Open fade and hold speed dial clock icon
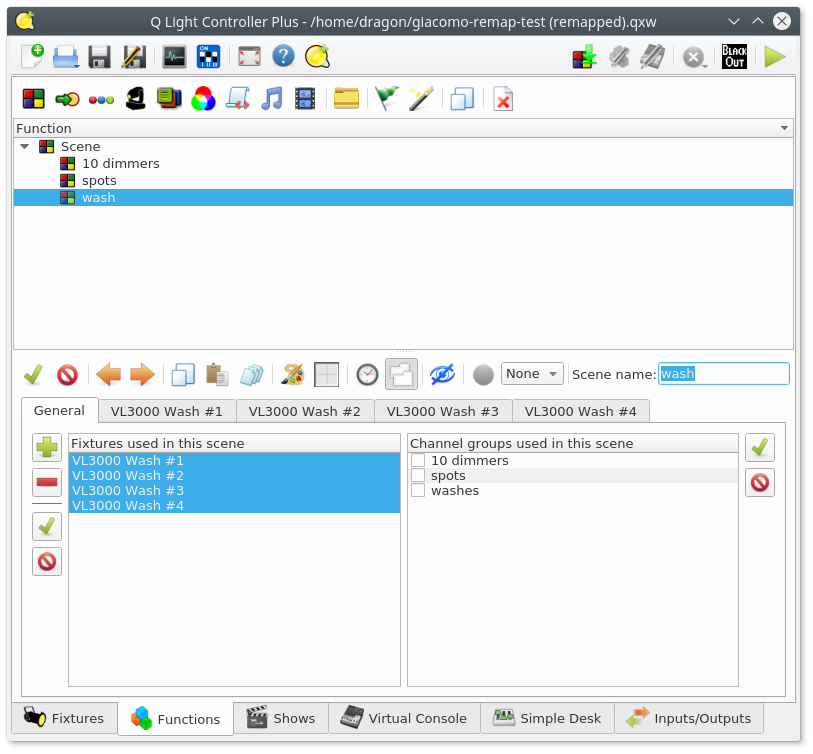 tap(367, 374)
